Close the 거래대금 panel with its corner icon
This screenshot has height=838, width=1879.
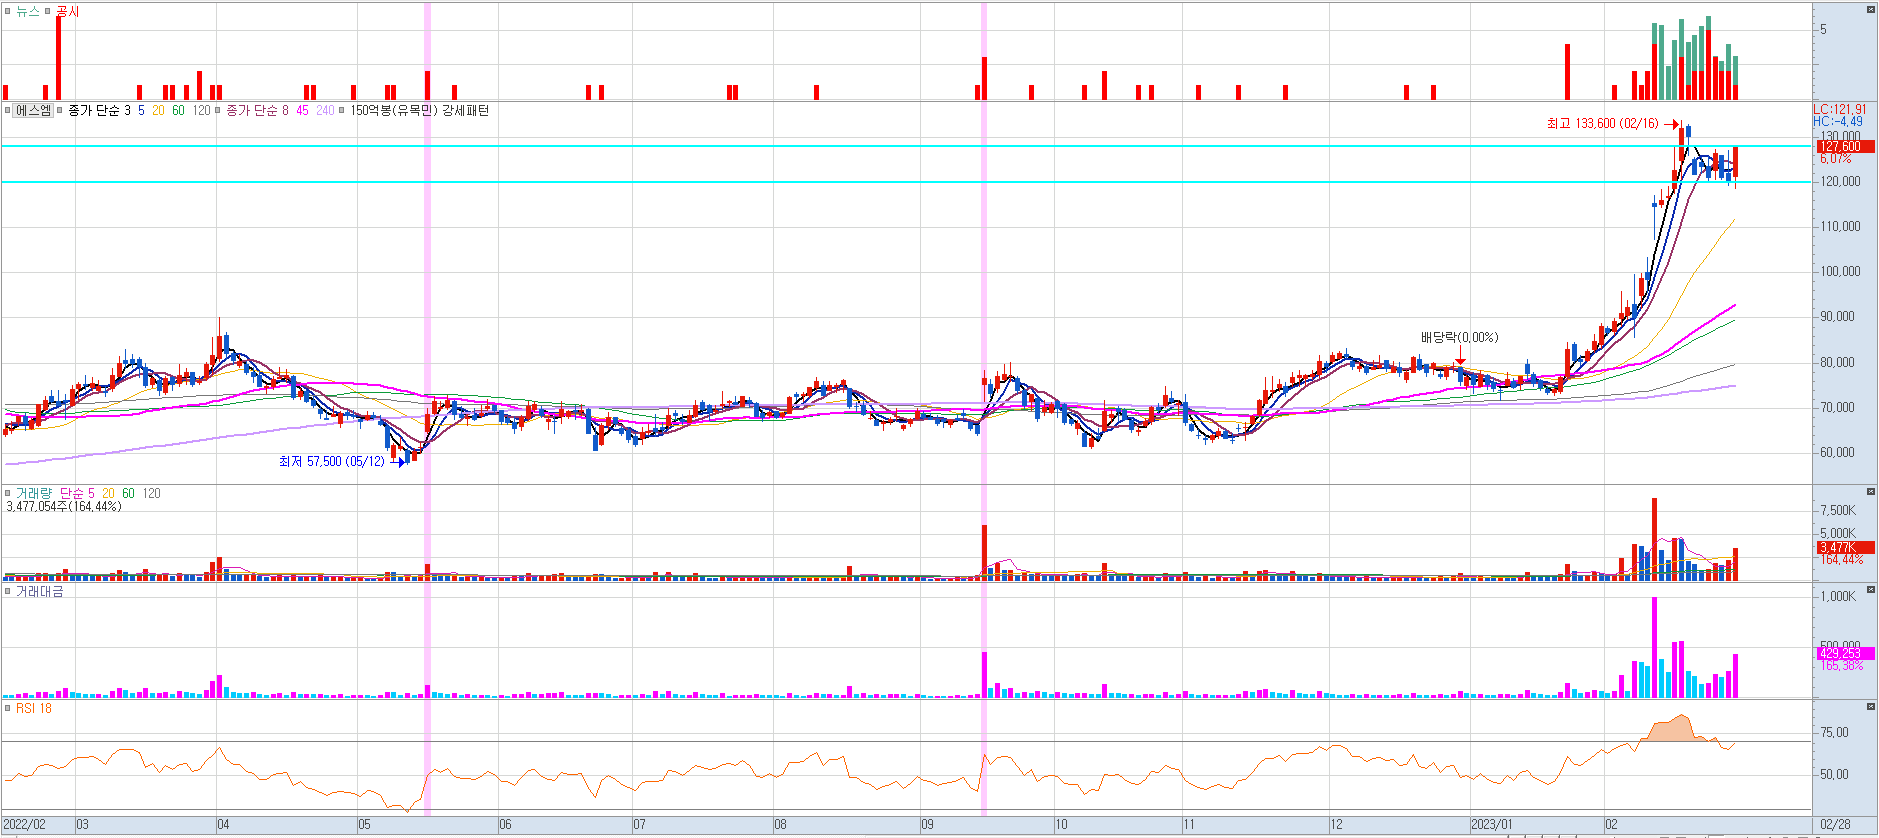point(1870,590)
